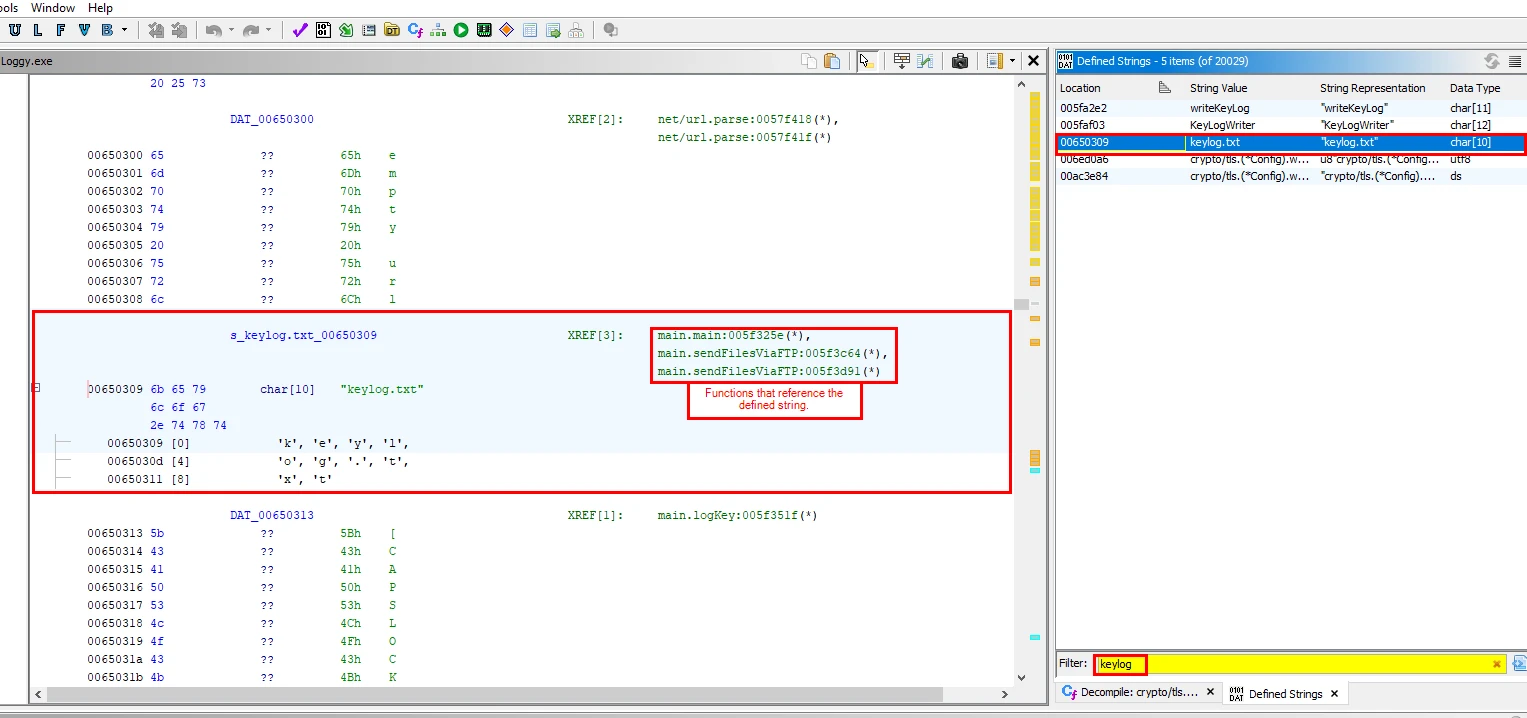This screenshot has height=718, width=1527.
Task: Open the listing display options dropdown arrow
Action: [1012, 61]
